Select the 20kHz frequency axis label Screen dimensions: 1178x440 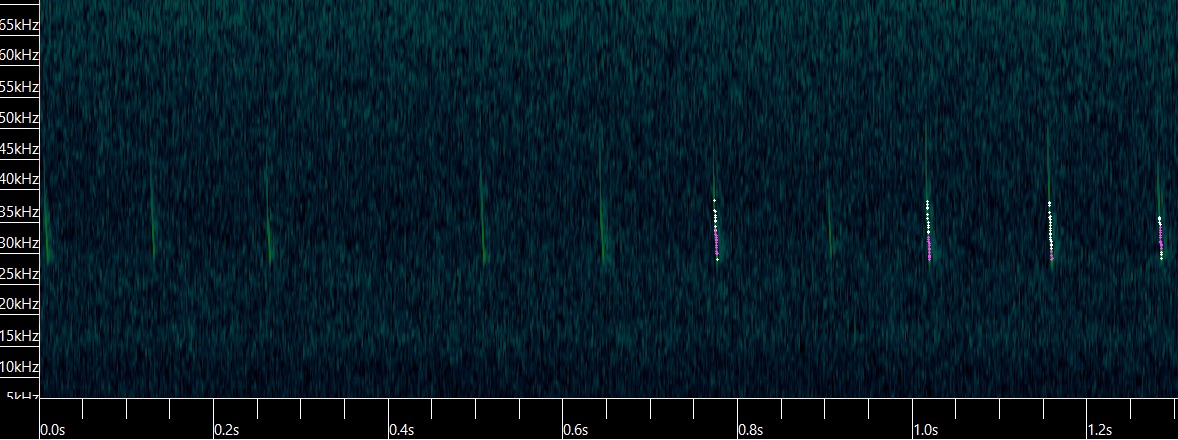[x=19, y=304]
